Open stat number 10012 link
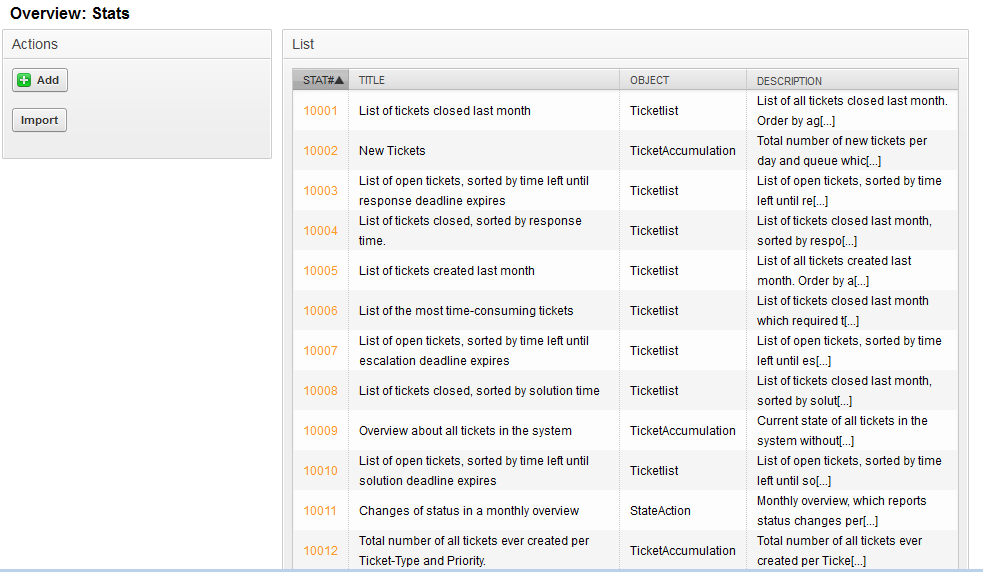 (x=320, y=551)
